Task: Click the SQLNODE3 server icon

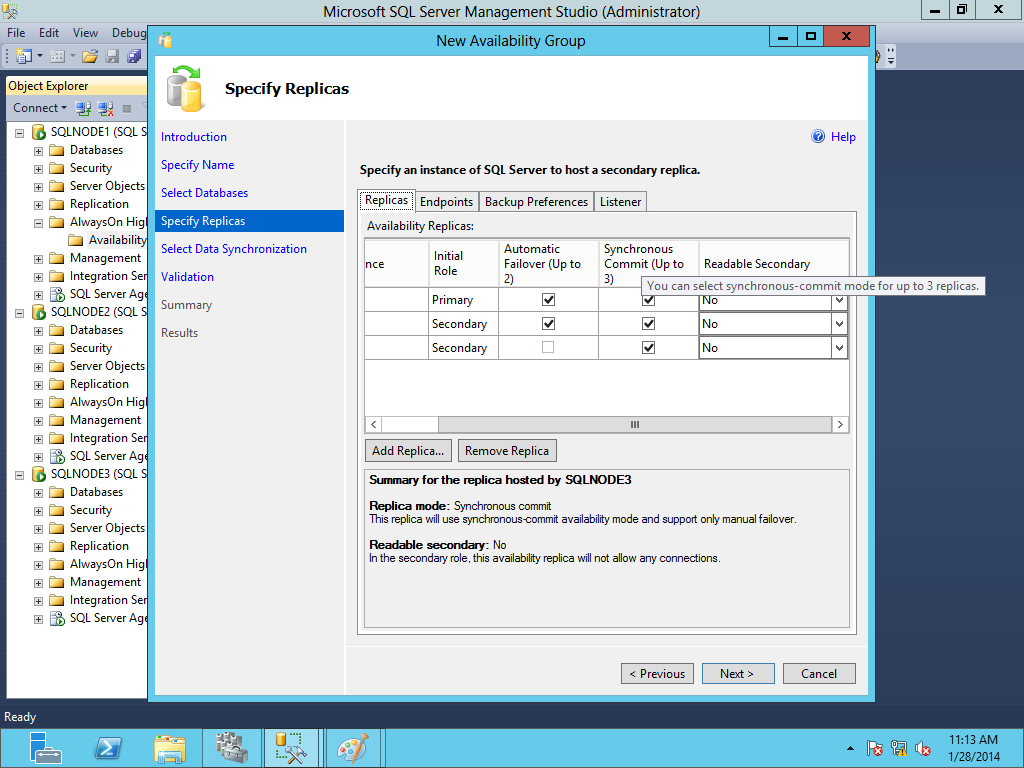Action: (39, 474)
